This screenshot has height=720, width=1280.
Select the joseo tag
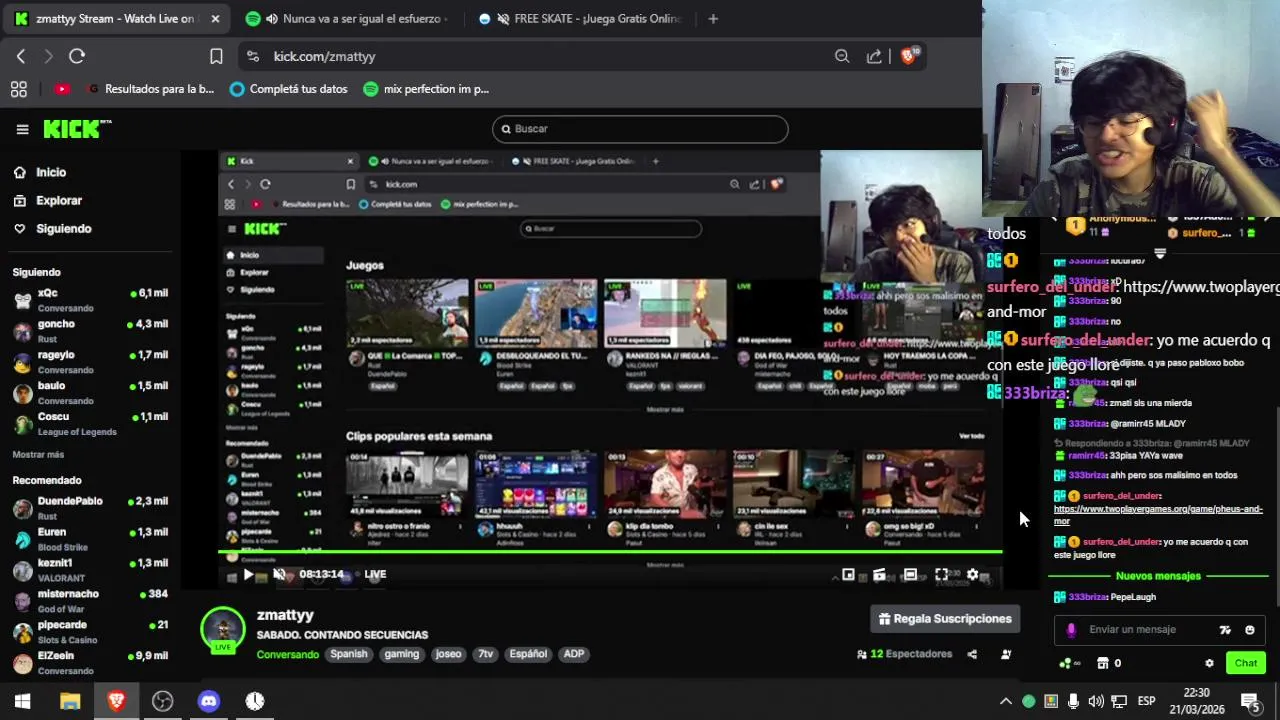coord(448,654)
